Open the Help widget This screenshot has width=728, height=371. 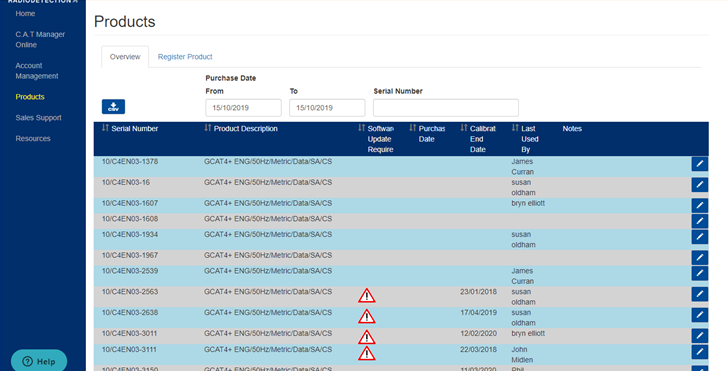39,361
